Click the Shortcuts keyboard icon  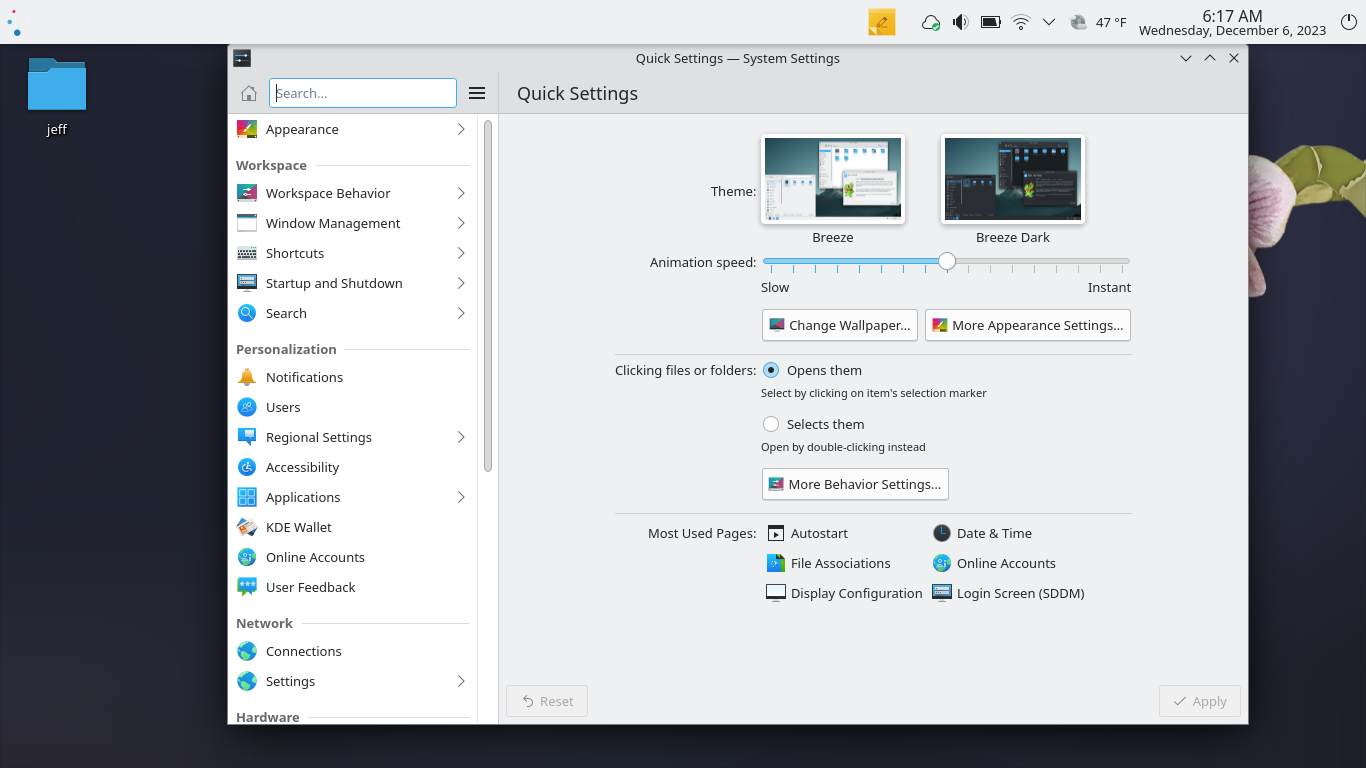247,253
